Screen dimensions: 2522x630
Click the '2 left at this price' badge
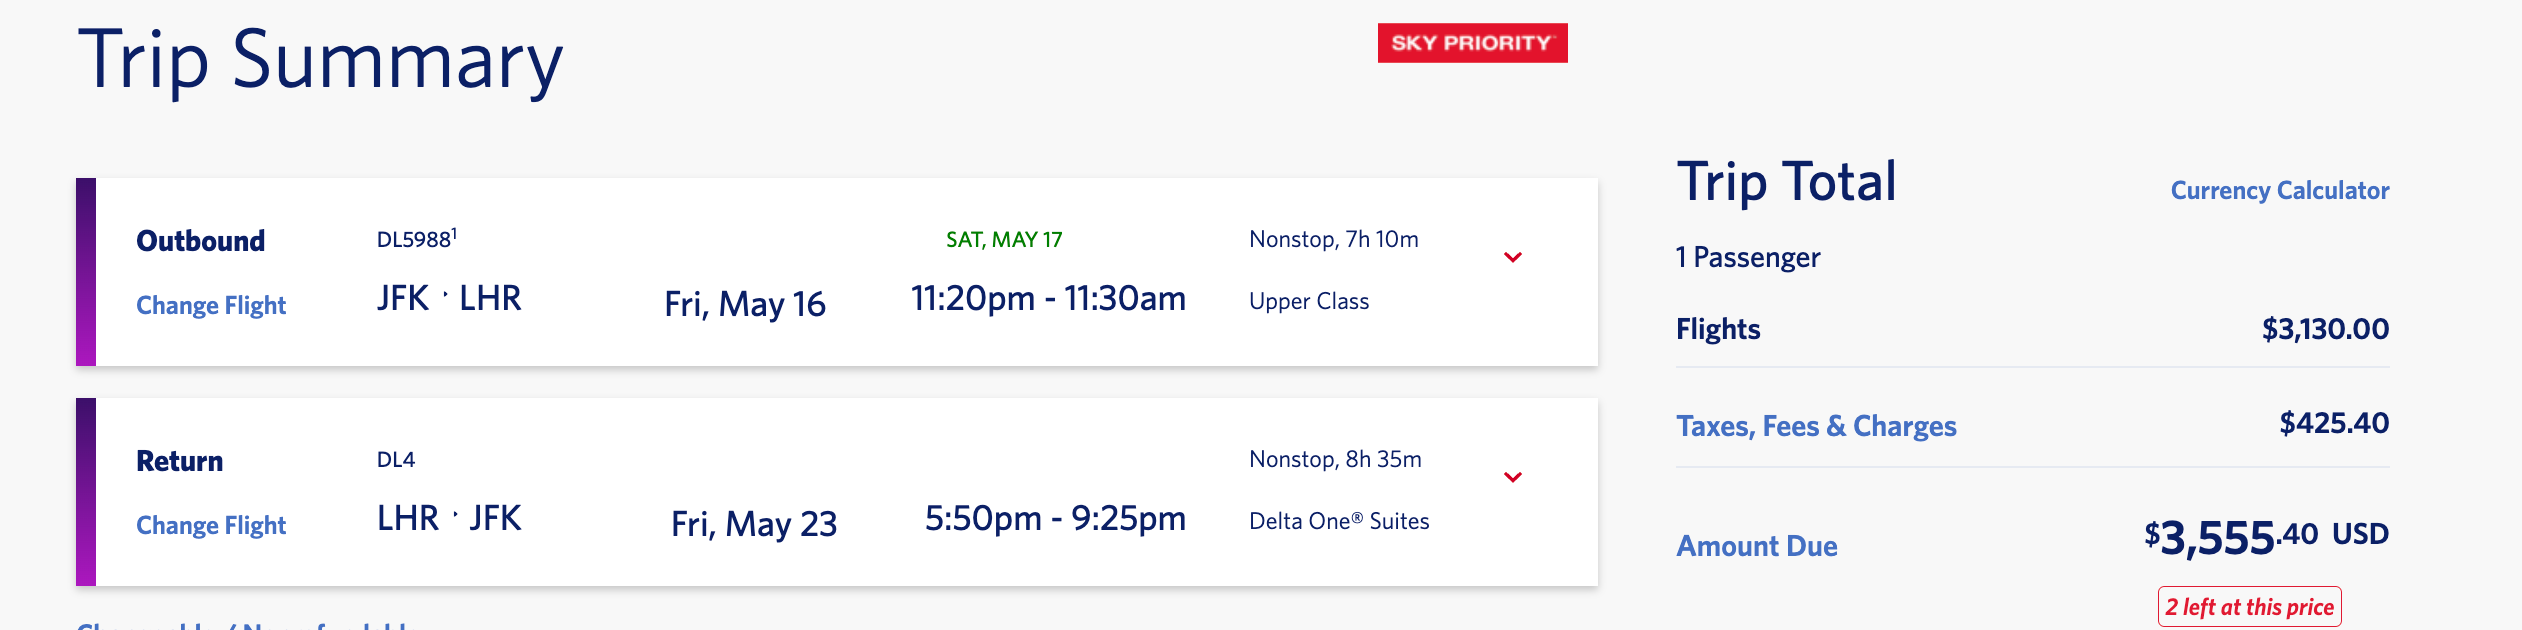click(x=2249, y=607)
